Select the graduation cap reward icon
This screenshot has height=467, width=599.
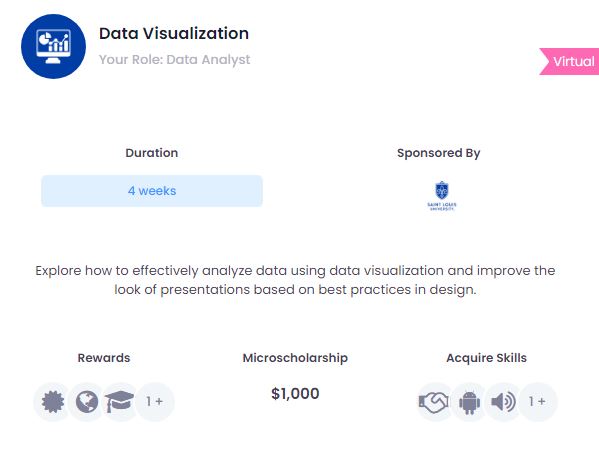[120, 402]
